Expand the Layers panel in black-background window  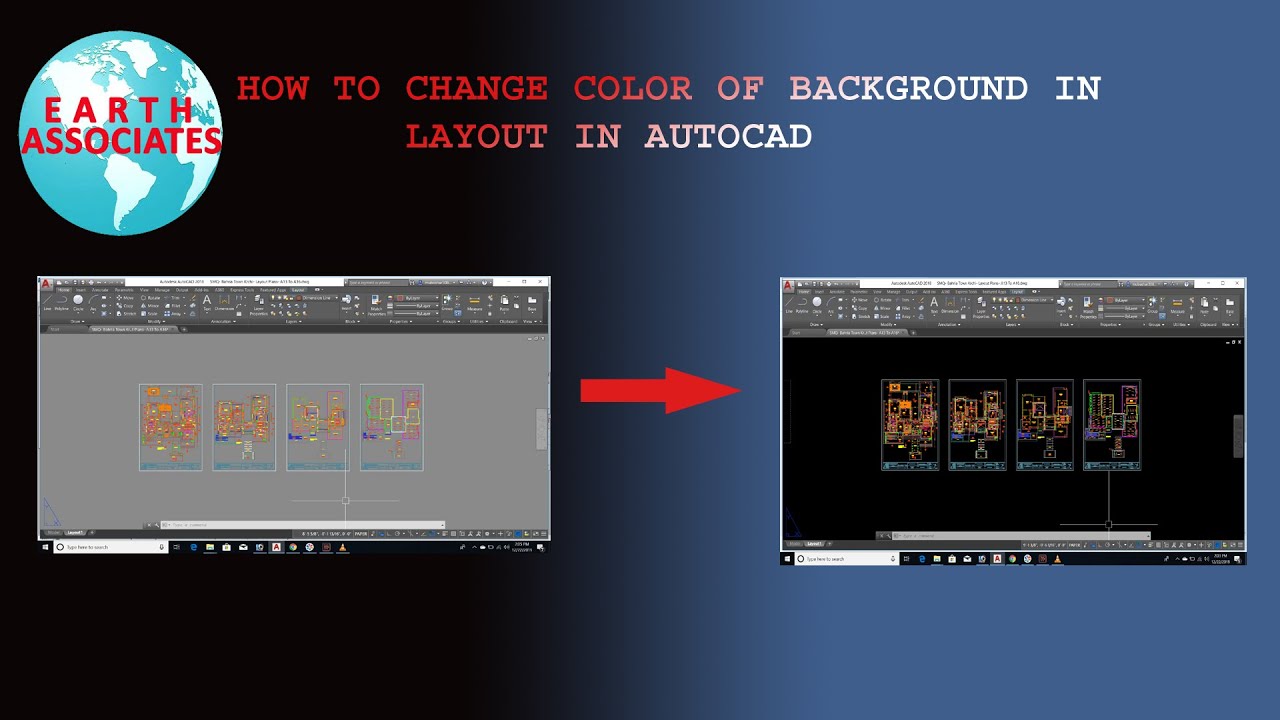(x=1011, y=325)
